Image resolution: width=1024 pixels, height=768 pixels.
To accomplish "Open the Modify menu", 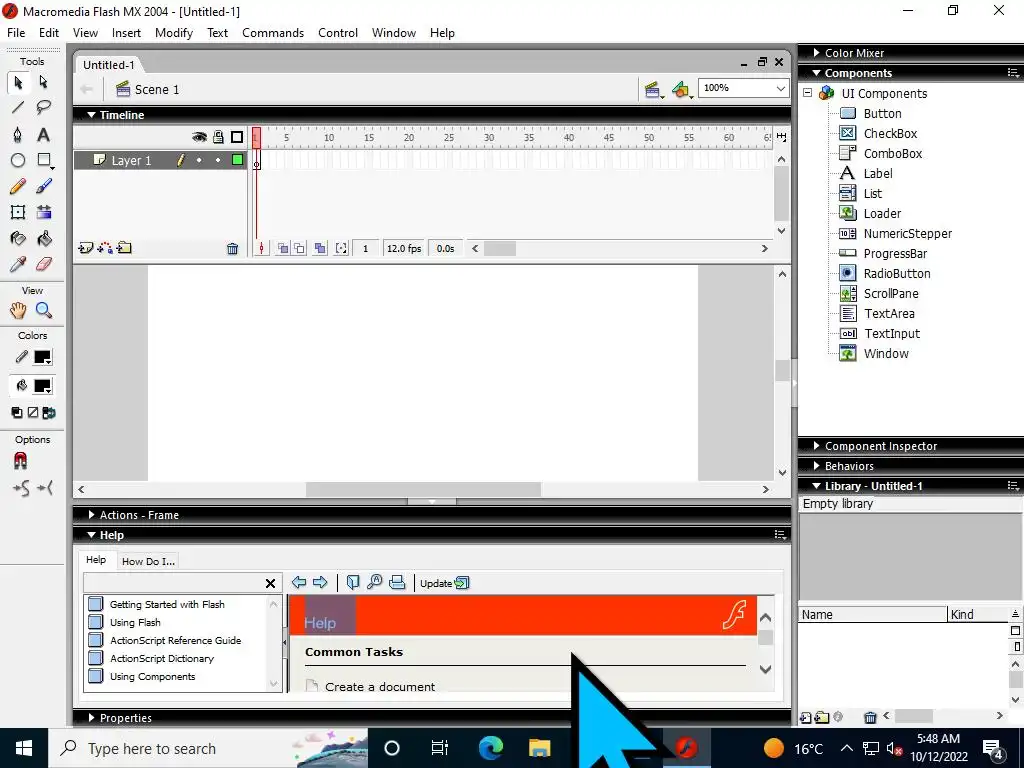I will [174, 33].
